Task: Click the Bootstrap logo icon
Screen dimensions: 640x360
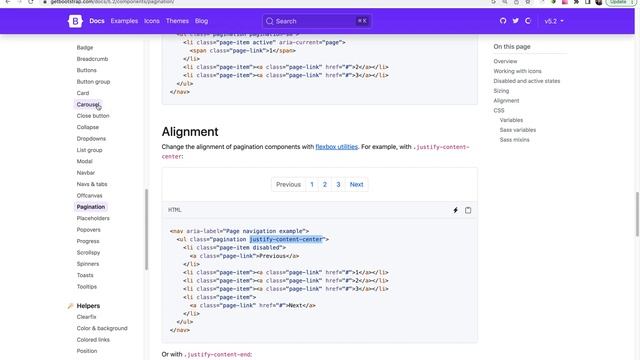Action: click(x=75, y=21)
